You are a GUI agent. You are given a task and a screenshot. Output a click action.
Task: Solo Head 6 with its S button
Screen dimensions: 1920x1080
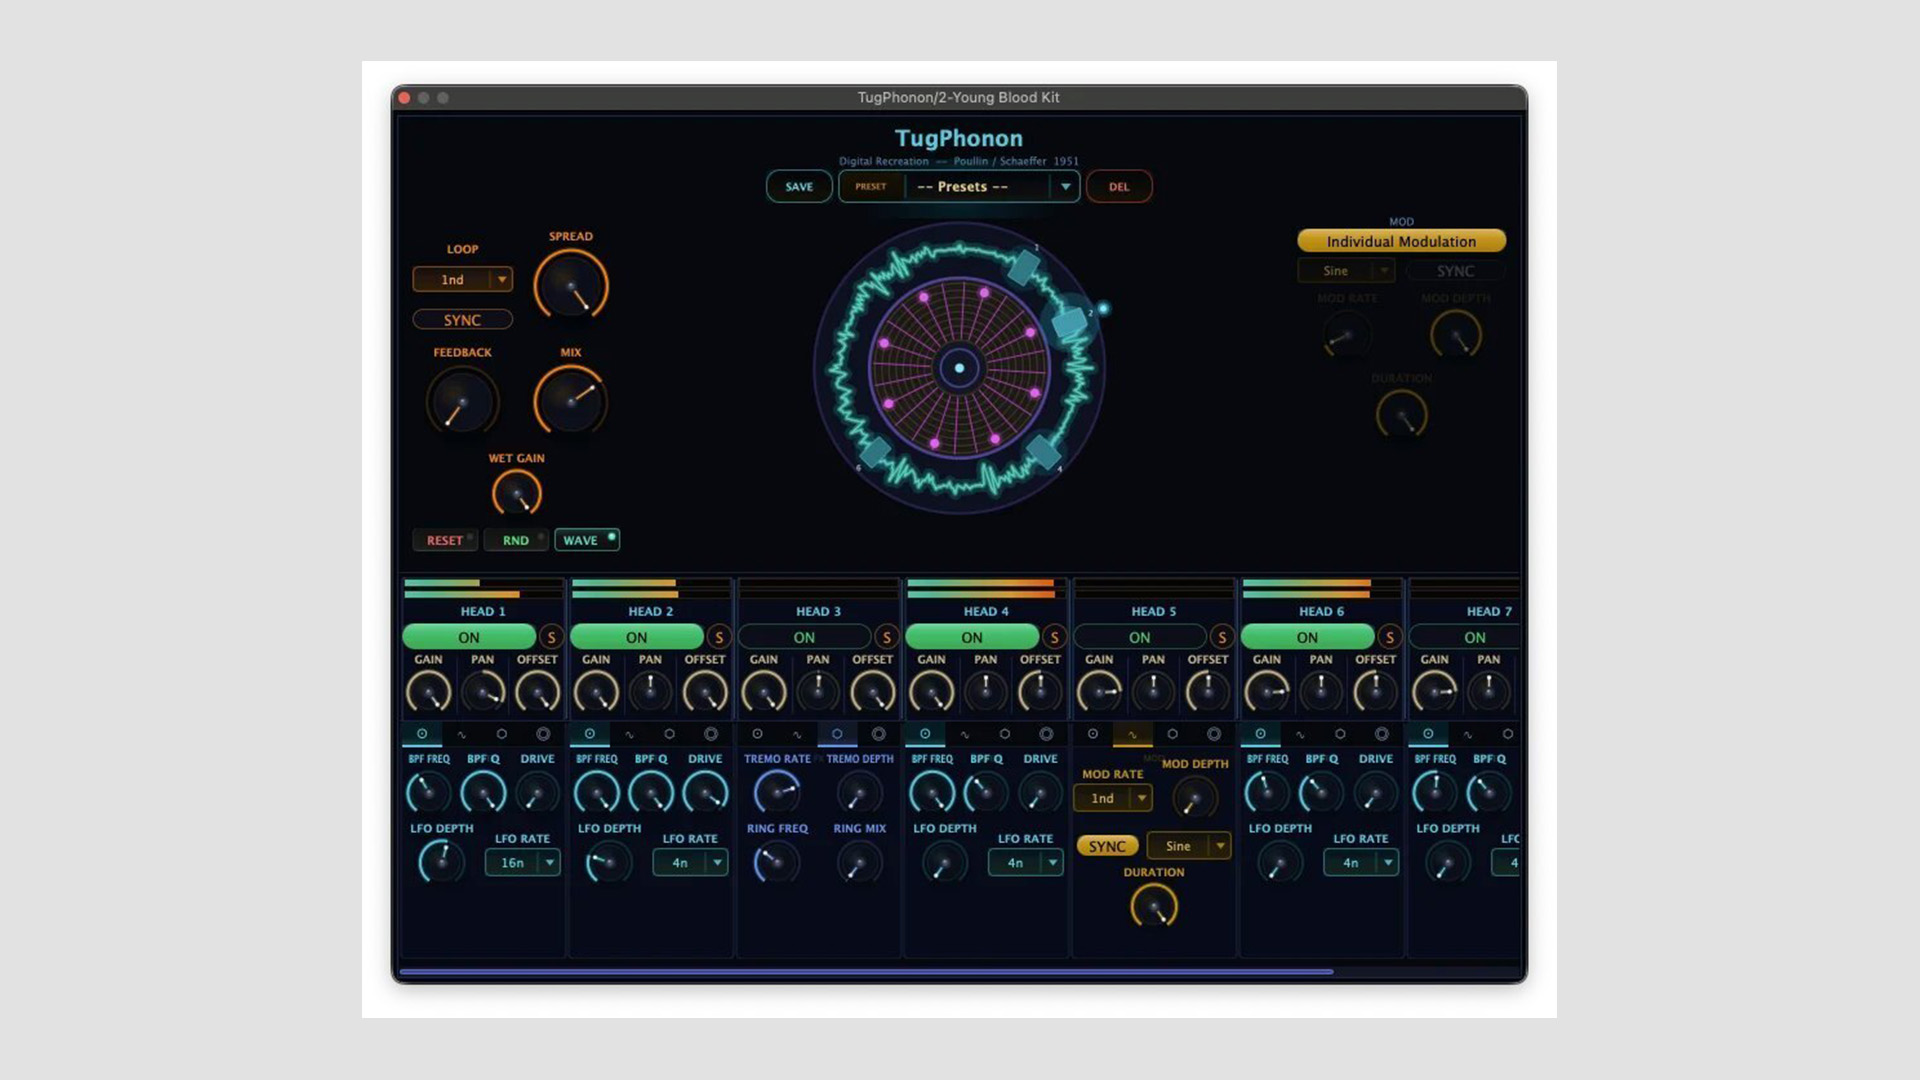[1389, 637]
